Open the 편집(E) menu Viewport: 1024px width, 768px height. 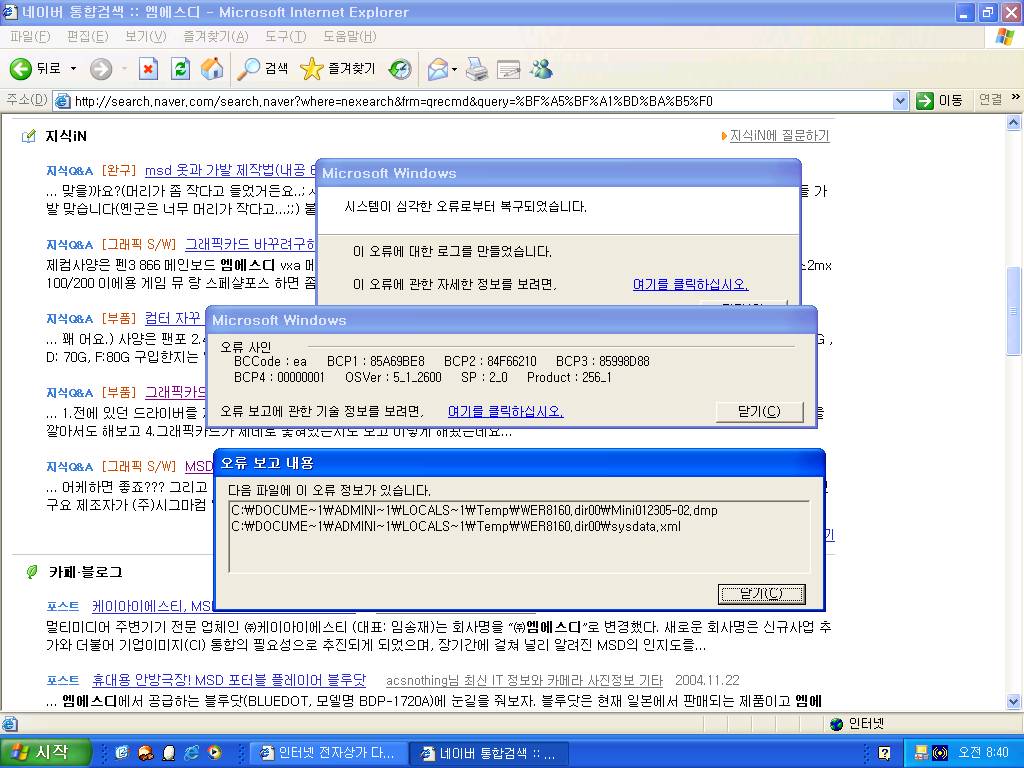(x=88, y=37)
